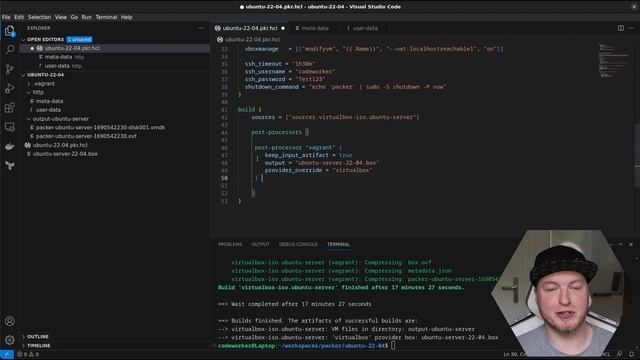The width and height of the screenshot is (640, 360).
Task: Switch to the meta-data editor tab
Action: pyautogui.click(x=315, y=28)
